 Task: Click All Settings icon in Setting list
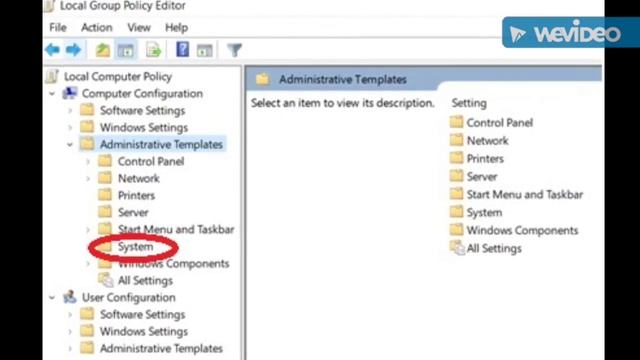457,248
